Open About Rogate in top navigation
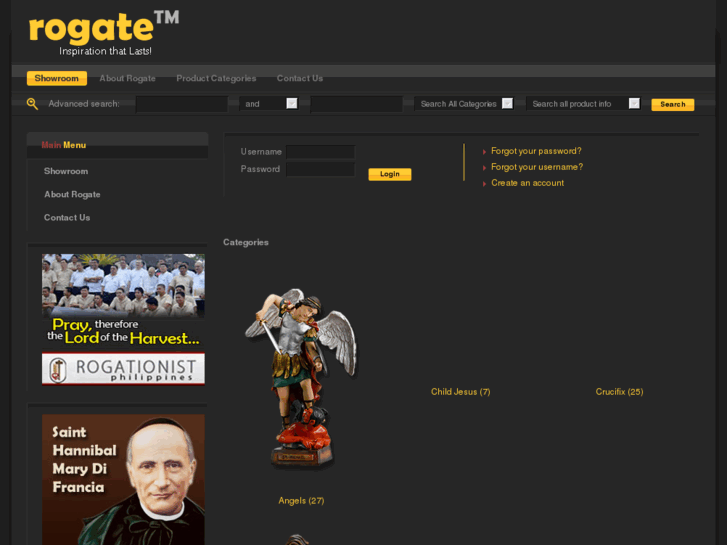 128,78
